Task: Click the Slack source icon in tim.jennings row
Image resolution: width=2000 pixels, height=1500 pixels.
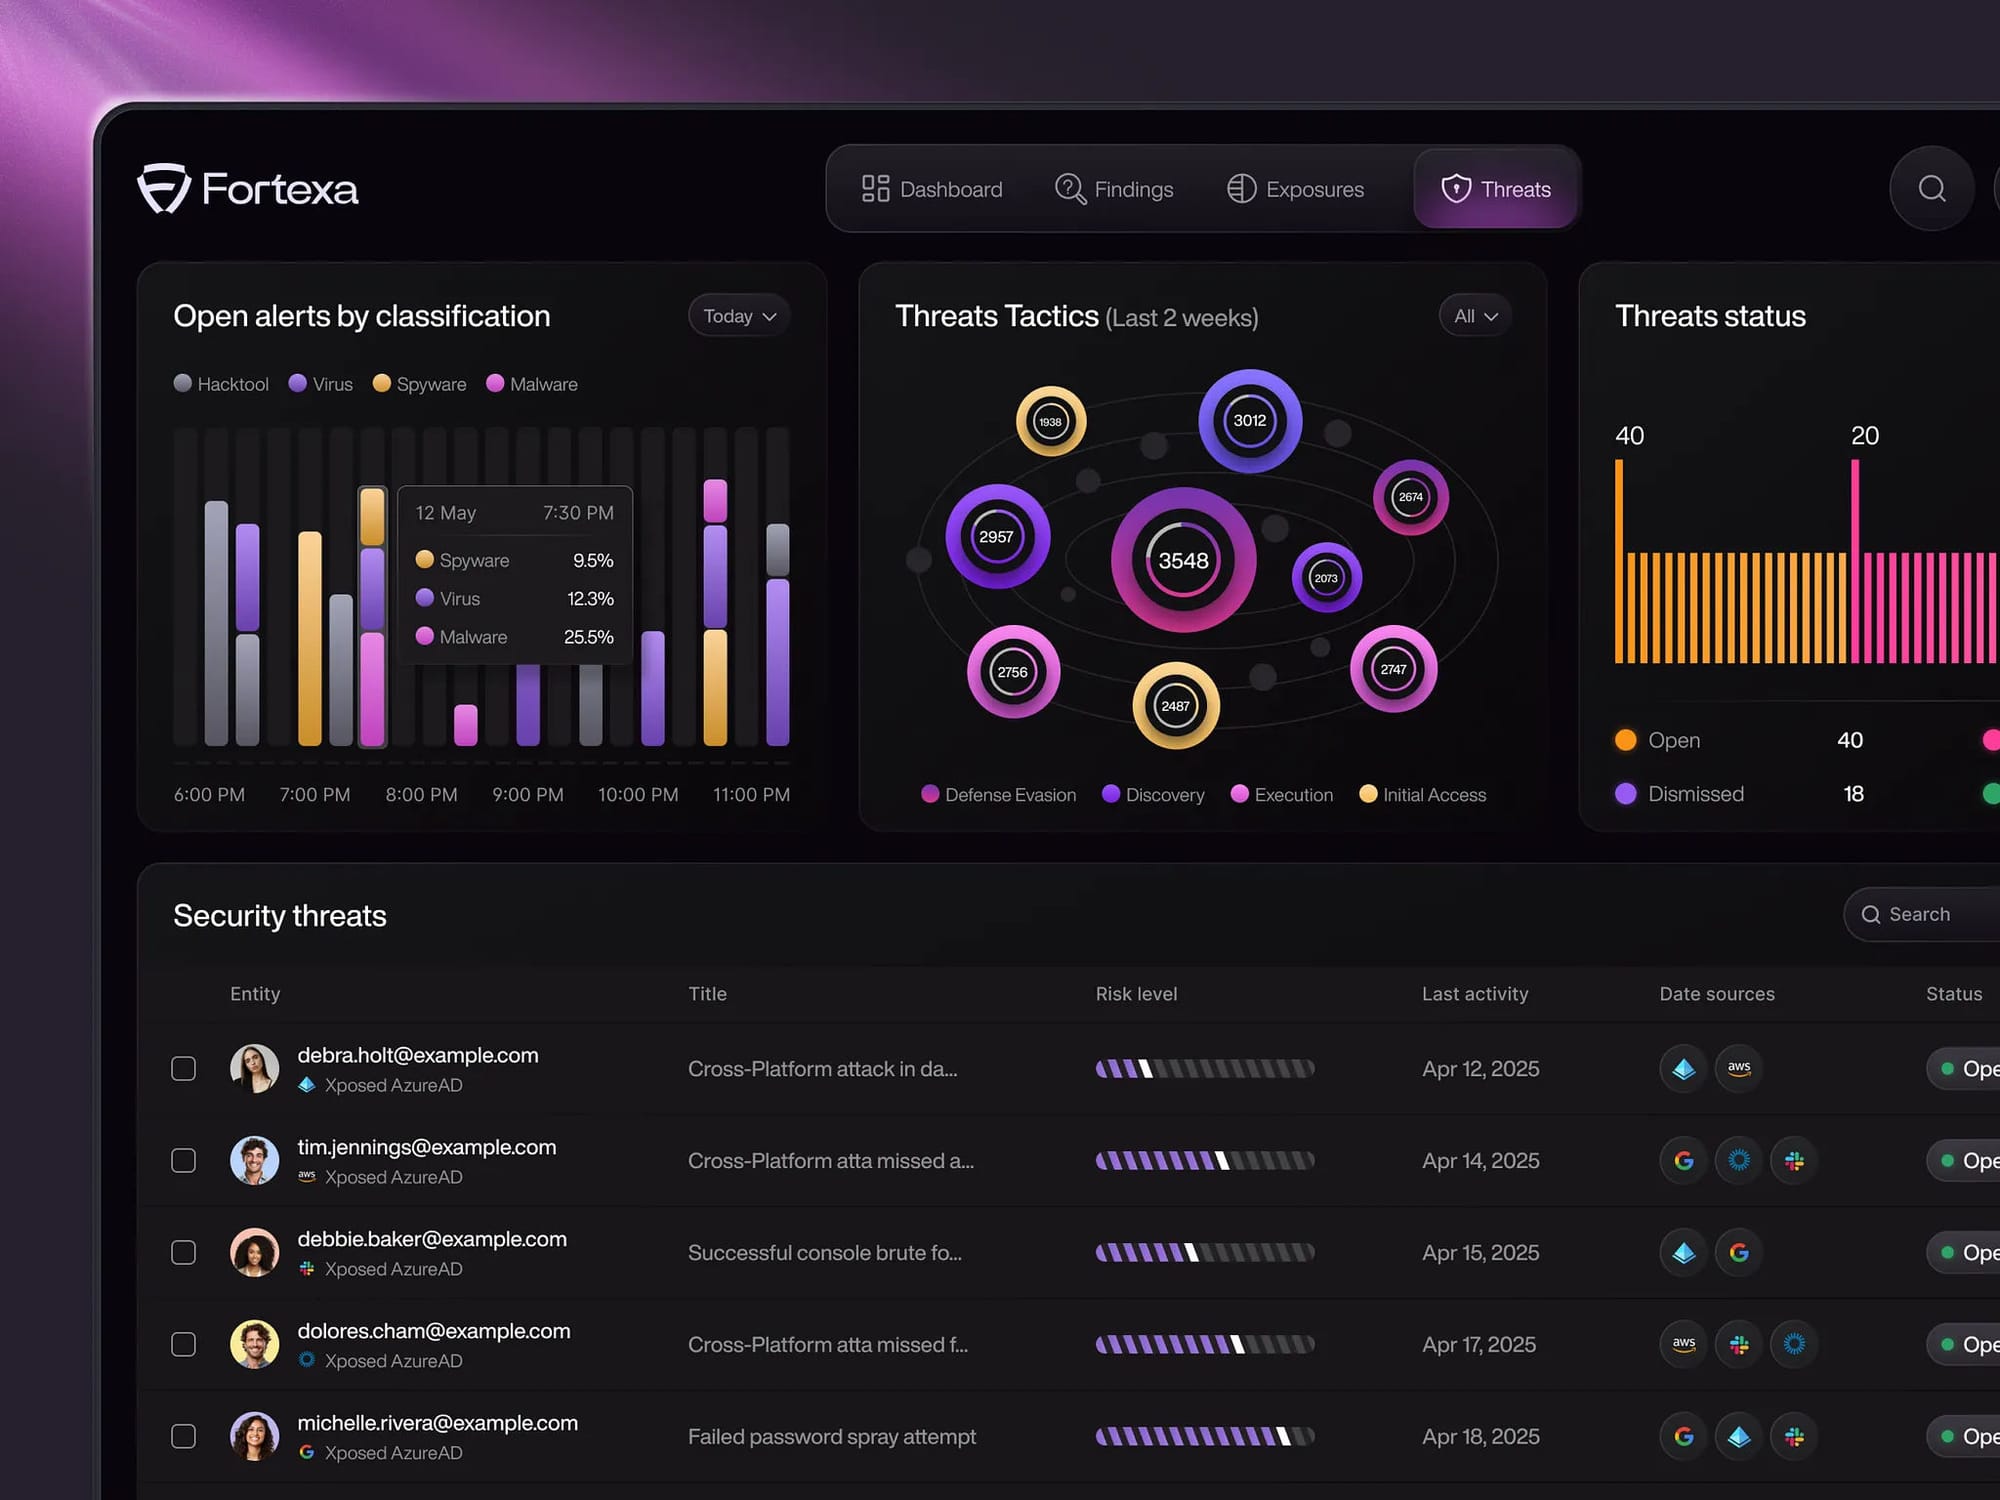Action: click(x=1794, y=1160)
